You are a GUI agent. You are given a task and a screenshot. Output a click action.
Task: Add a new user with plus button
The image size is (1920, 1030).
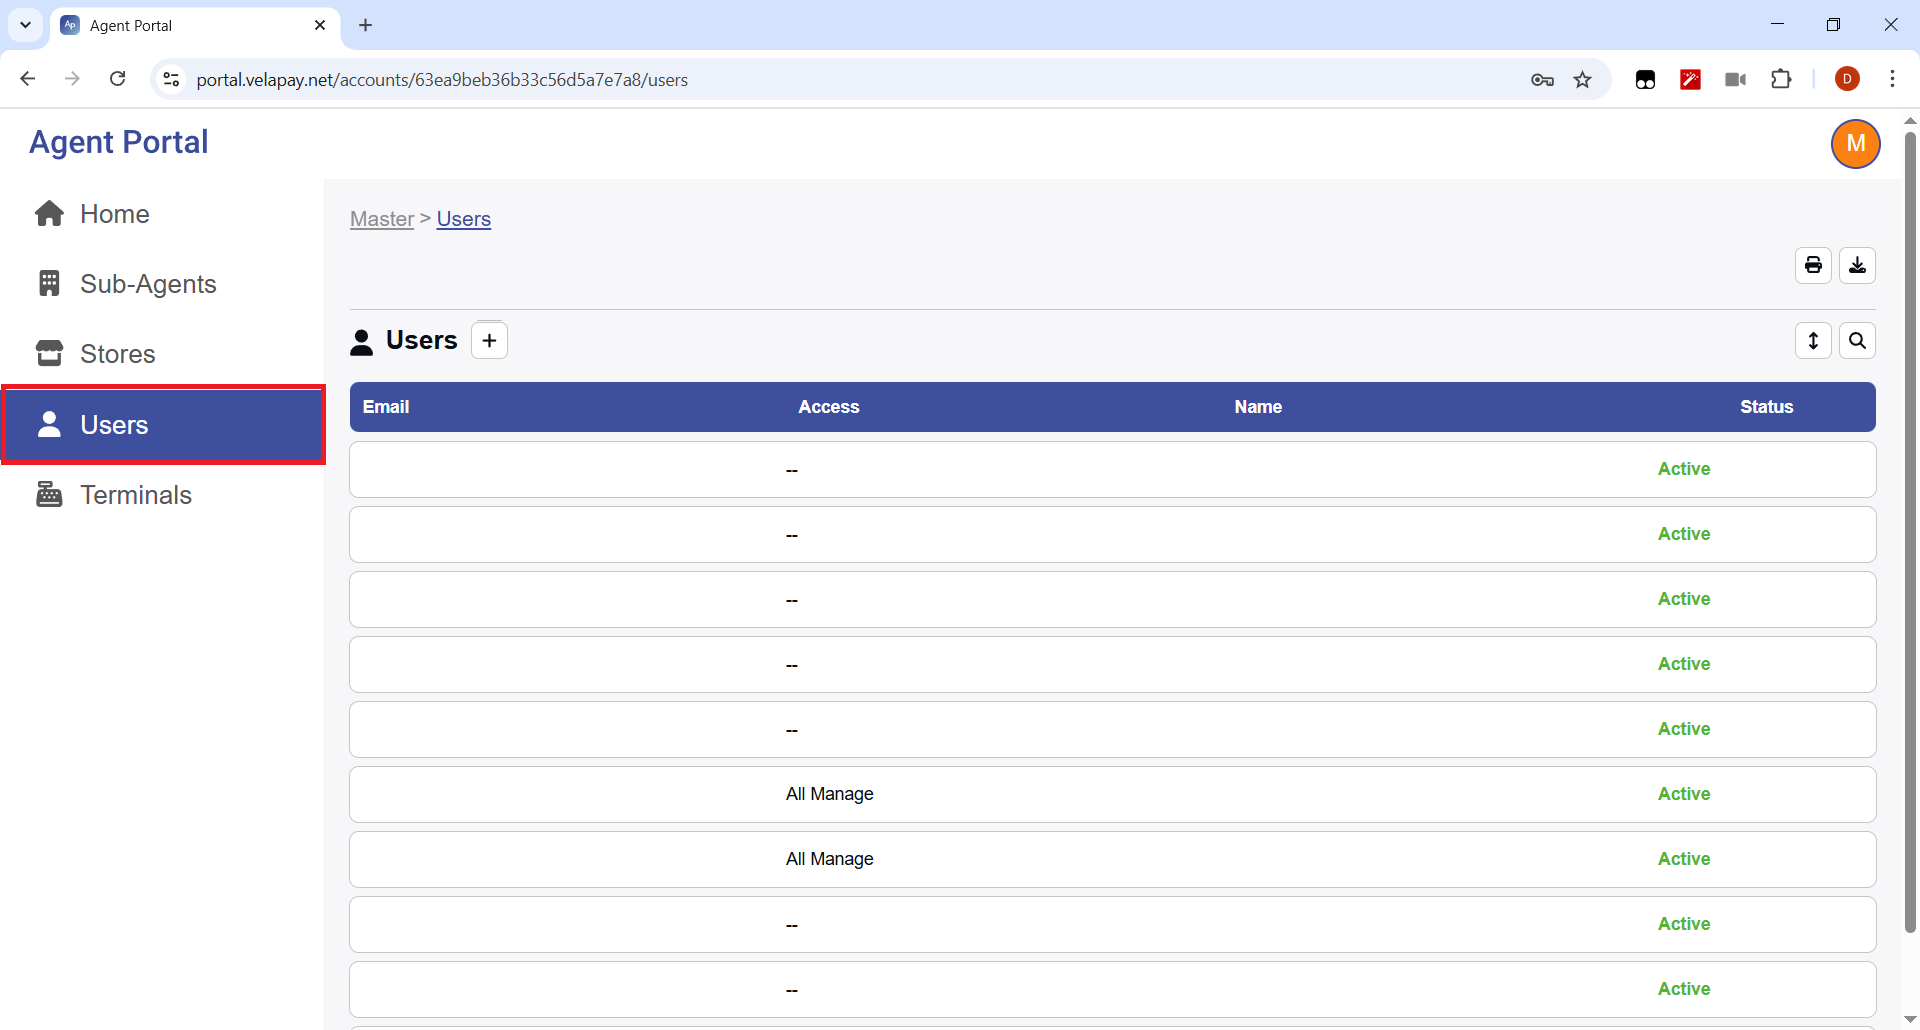[489, 341]
